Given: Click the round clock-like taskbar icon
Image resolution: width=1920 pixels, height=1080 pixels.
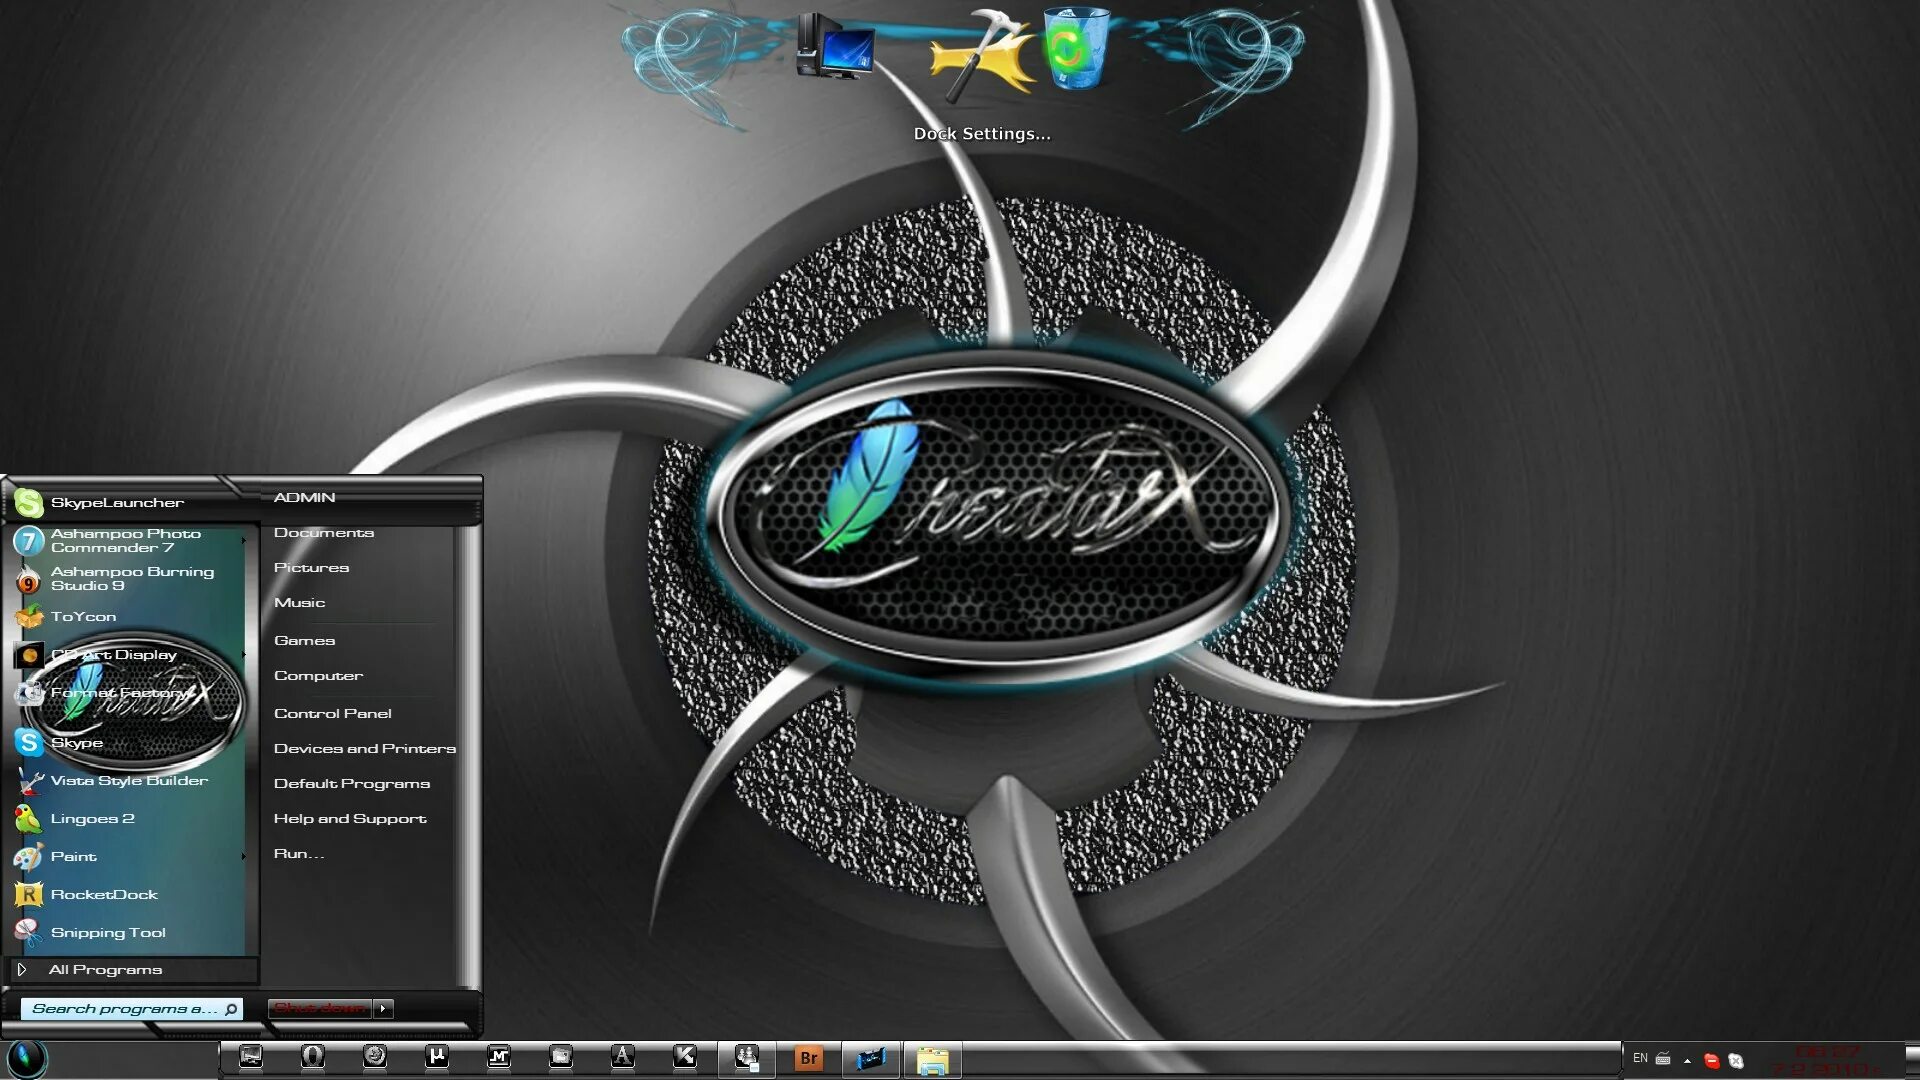Looking at the screenshot, I should [375, 1057].
